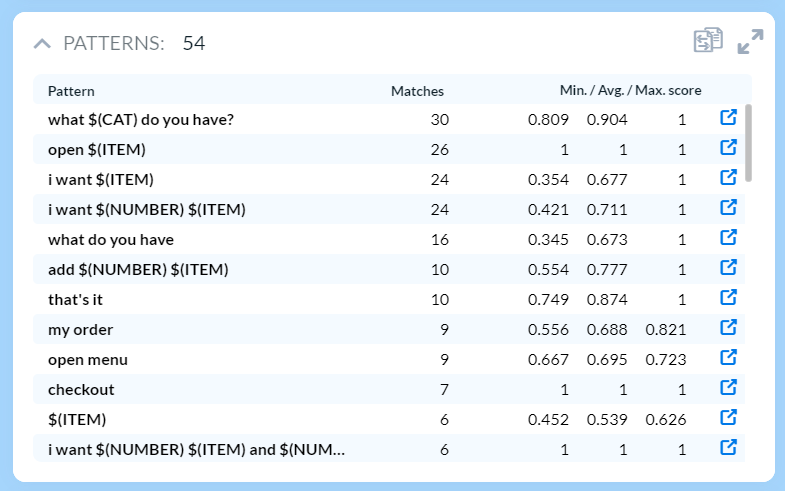Image resolution: width=785 pixels, height=491 pixels.
Task: Open external link for 'add $(NUMBER) $(ITEM)'
Action: (x=728, y=268)
